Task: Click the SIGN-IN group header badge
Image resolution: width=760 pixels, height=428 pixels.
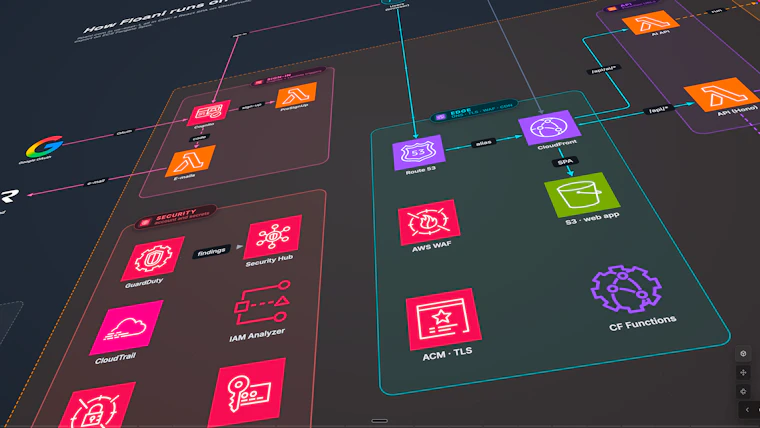Action: (x=288, y=76)
